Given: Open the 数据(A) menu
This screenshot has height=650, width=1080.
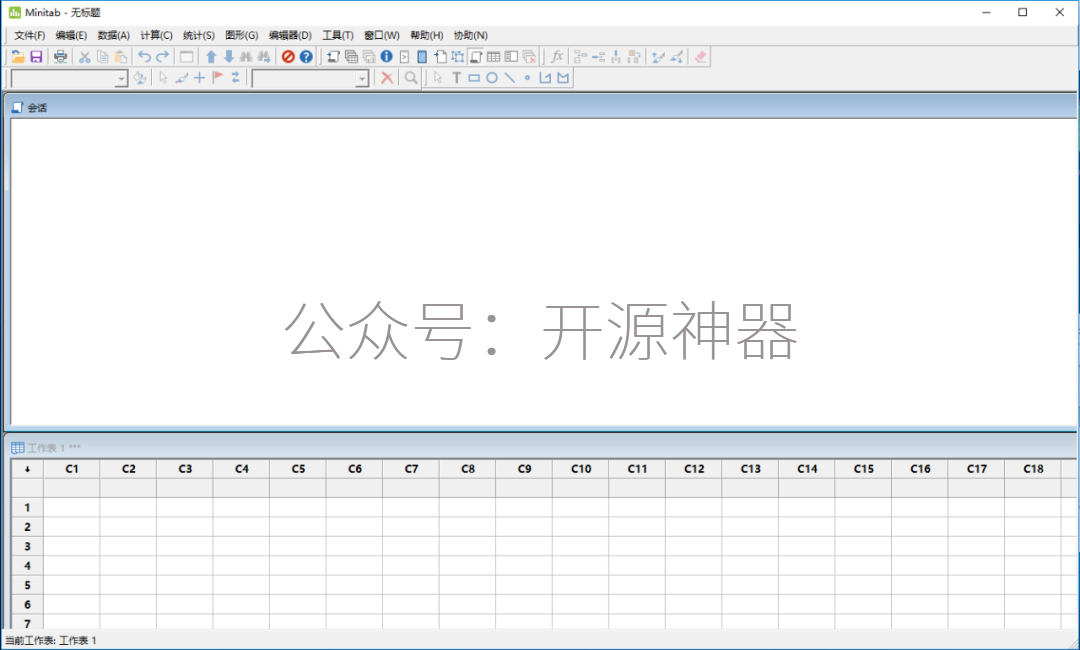Looking at the screenshot, I should [114, 35].
